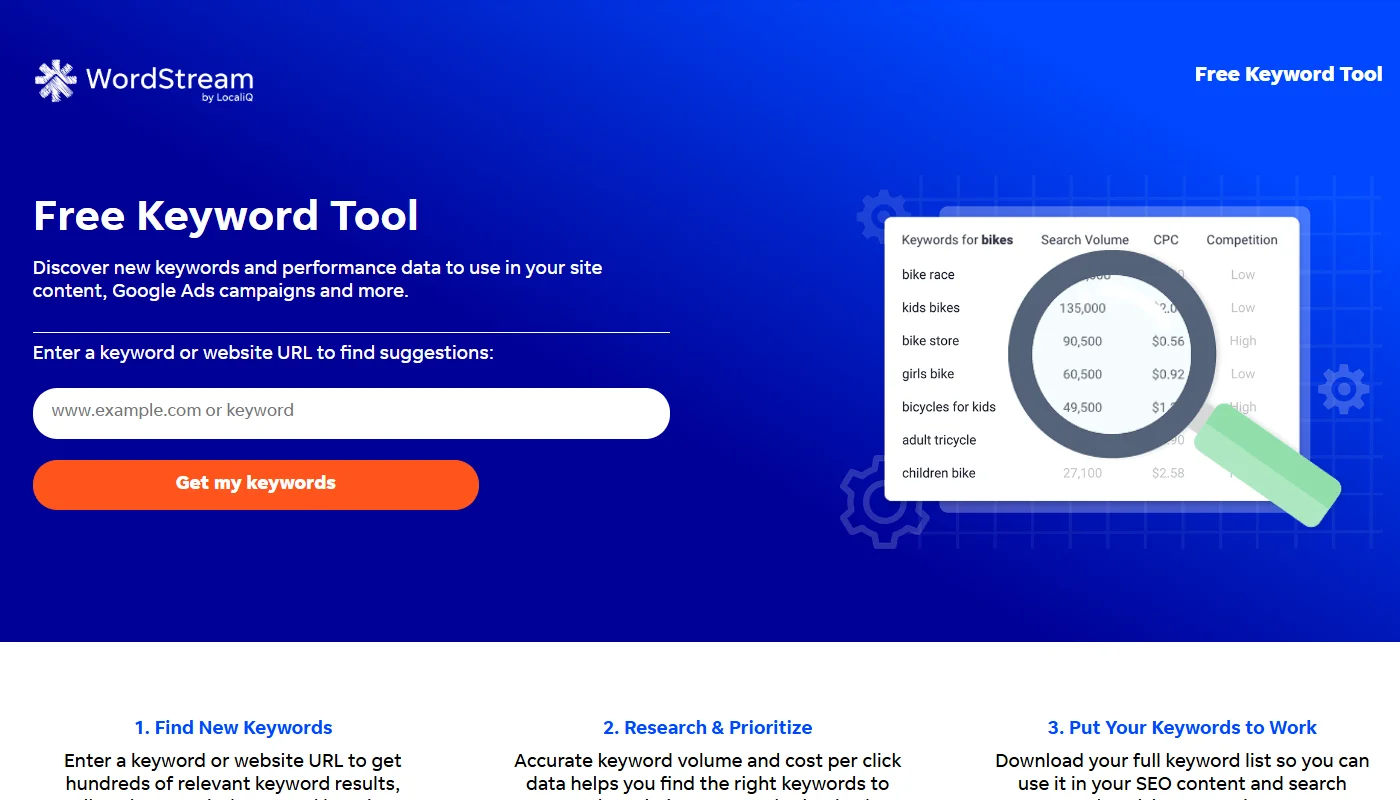Viewport: 1400px width, 800px height.
Task: Click the 49,500 search volume value
Action: (1083, 407)
